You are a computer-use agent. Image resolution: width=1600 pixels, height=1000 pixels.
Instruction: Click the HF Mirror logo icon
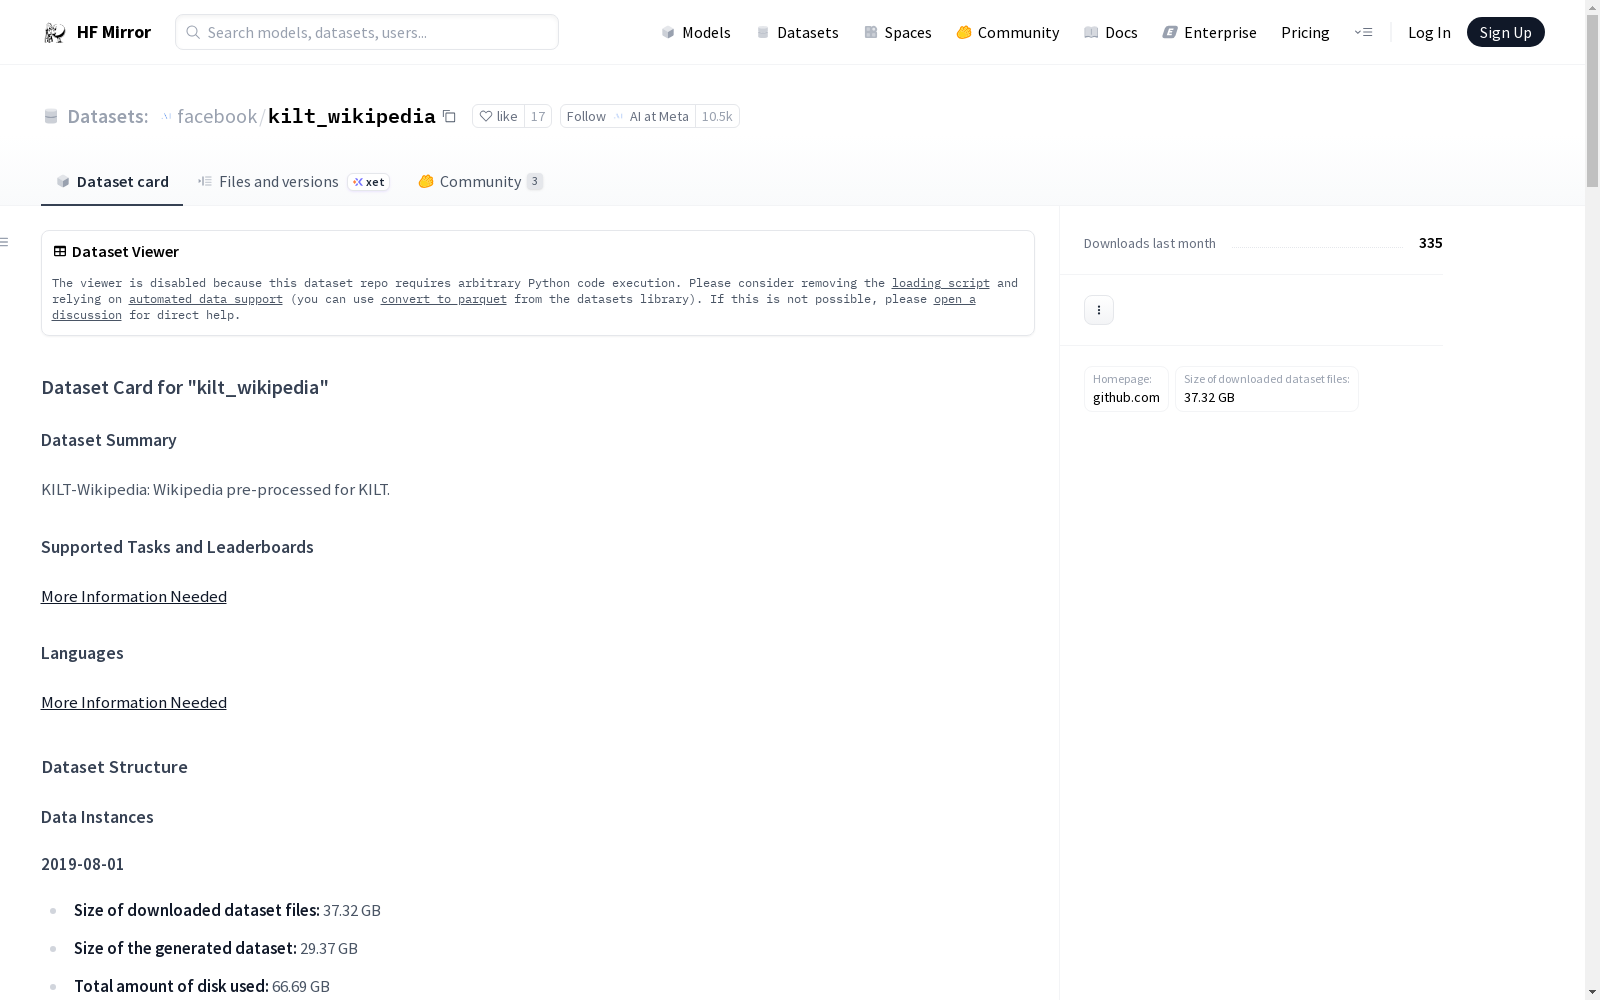[x=54, y=33]
